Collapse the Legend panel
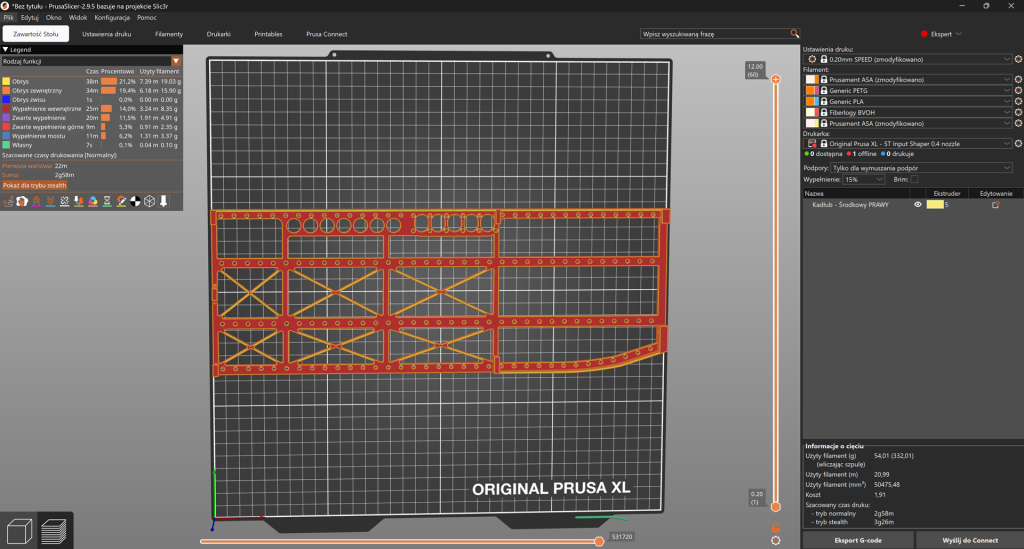Image resolution: width=1024 pixels, height=549 pixels. coord(5,50)
